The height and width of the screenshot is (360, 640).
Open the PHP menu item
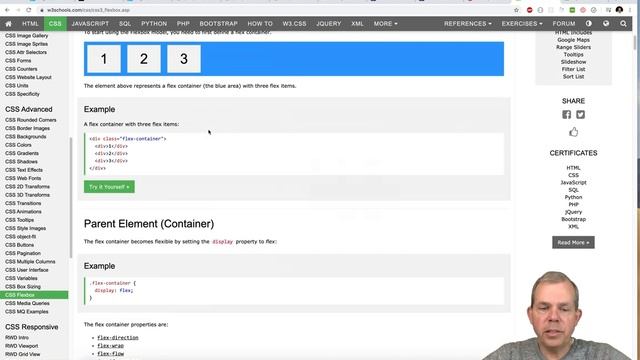pos(183,24)
